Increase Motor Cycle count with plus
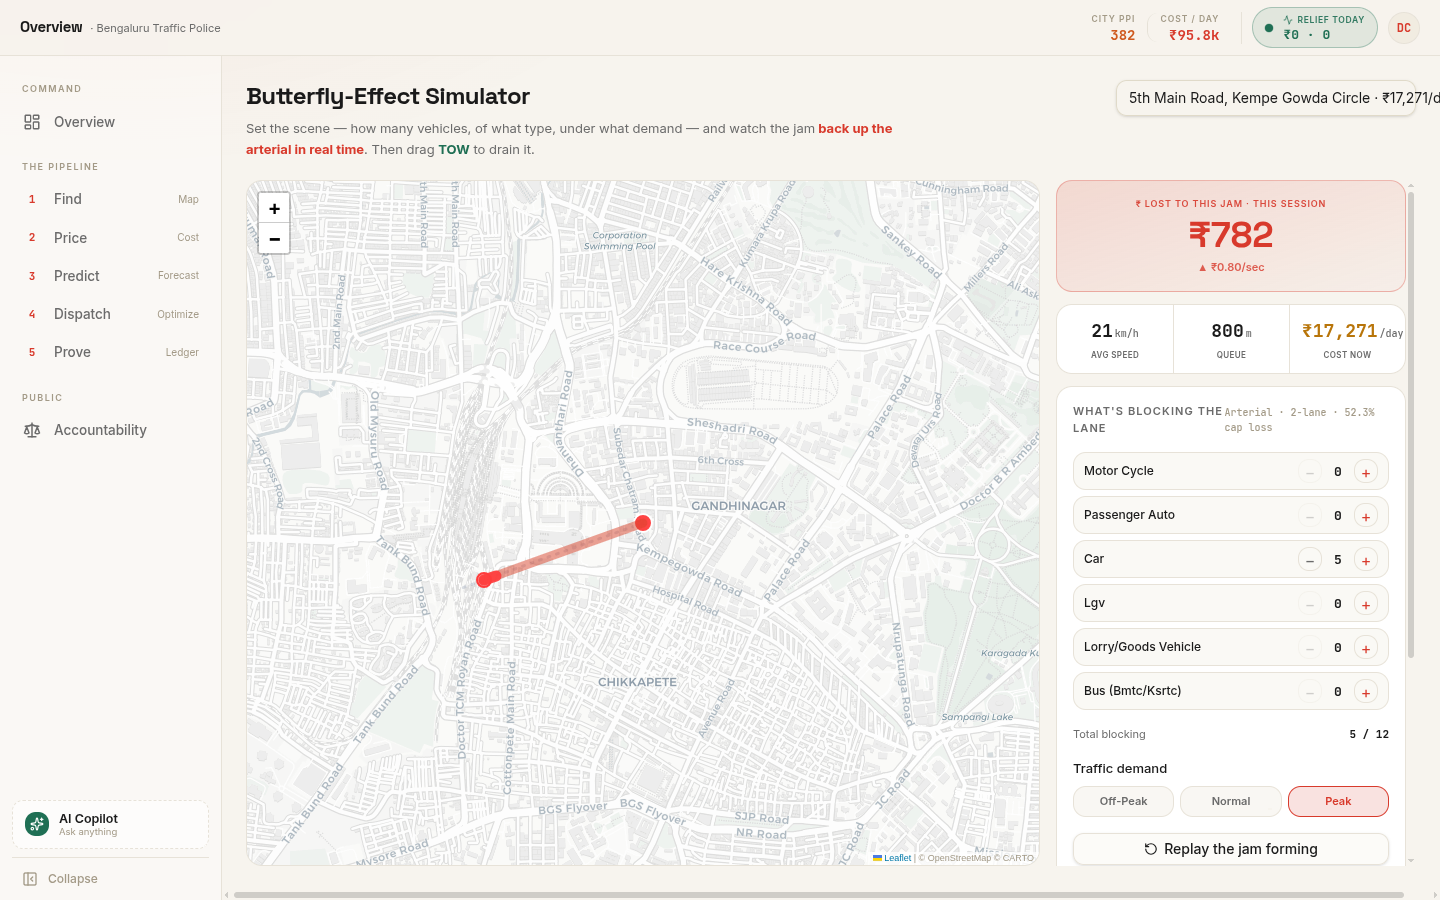 (1366, 472)
